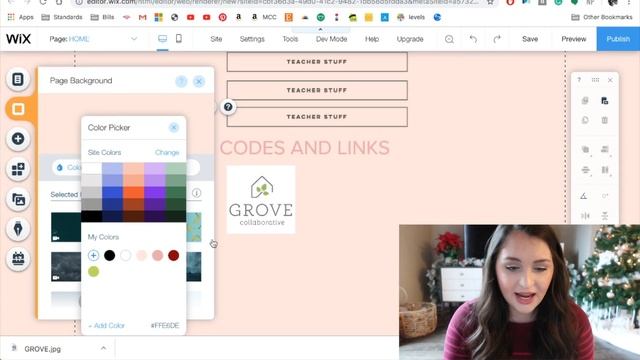Open the blog pen sidebar icon
Screen dimensions: 640x360
click(18, 229)
